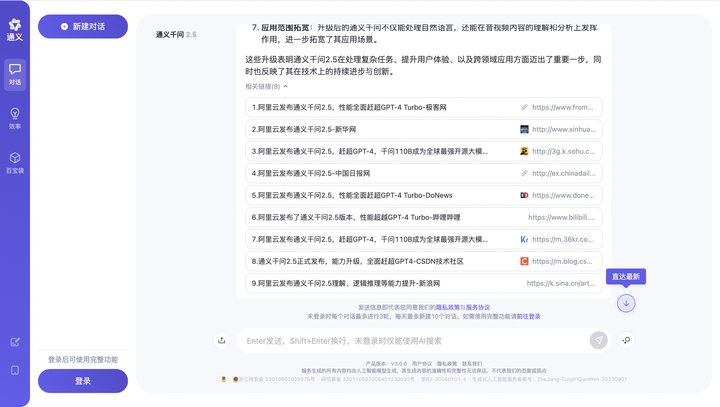Click the round down-arrow scroll button
The width and height of the screenshot is (720, 407).
tap(626, 303)
